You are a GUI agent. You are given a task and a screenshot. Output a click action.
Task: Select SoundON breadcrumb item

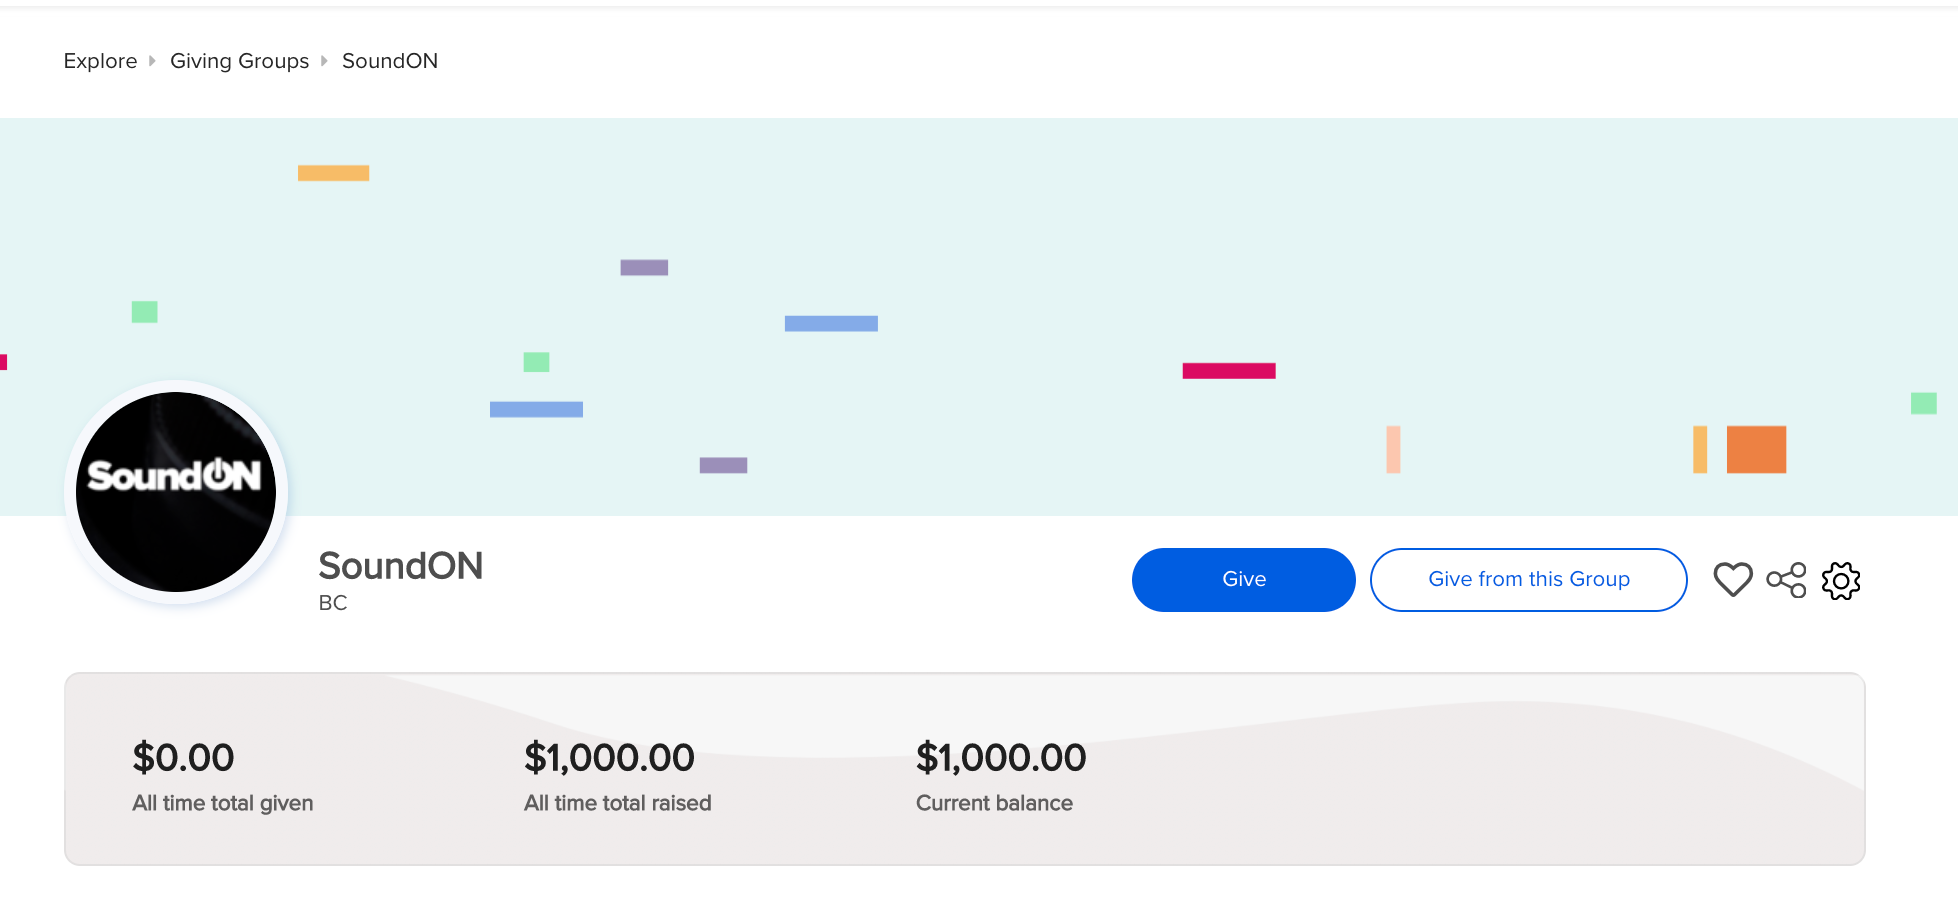[x=390, y=61]
